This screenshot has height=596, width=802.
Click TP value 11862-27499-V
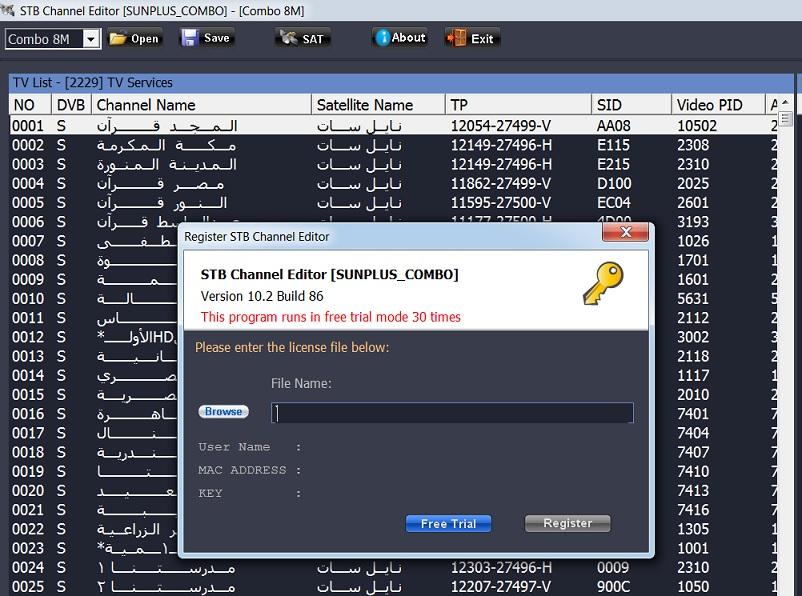(x=501, y=184)
